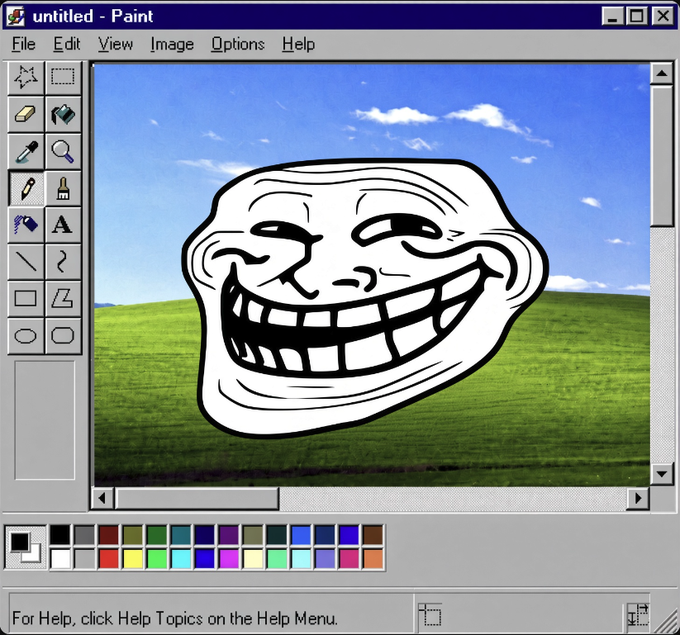Choose the pale yellow swatch

(253, 559)
